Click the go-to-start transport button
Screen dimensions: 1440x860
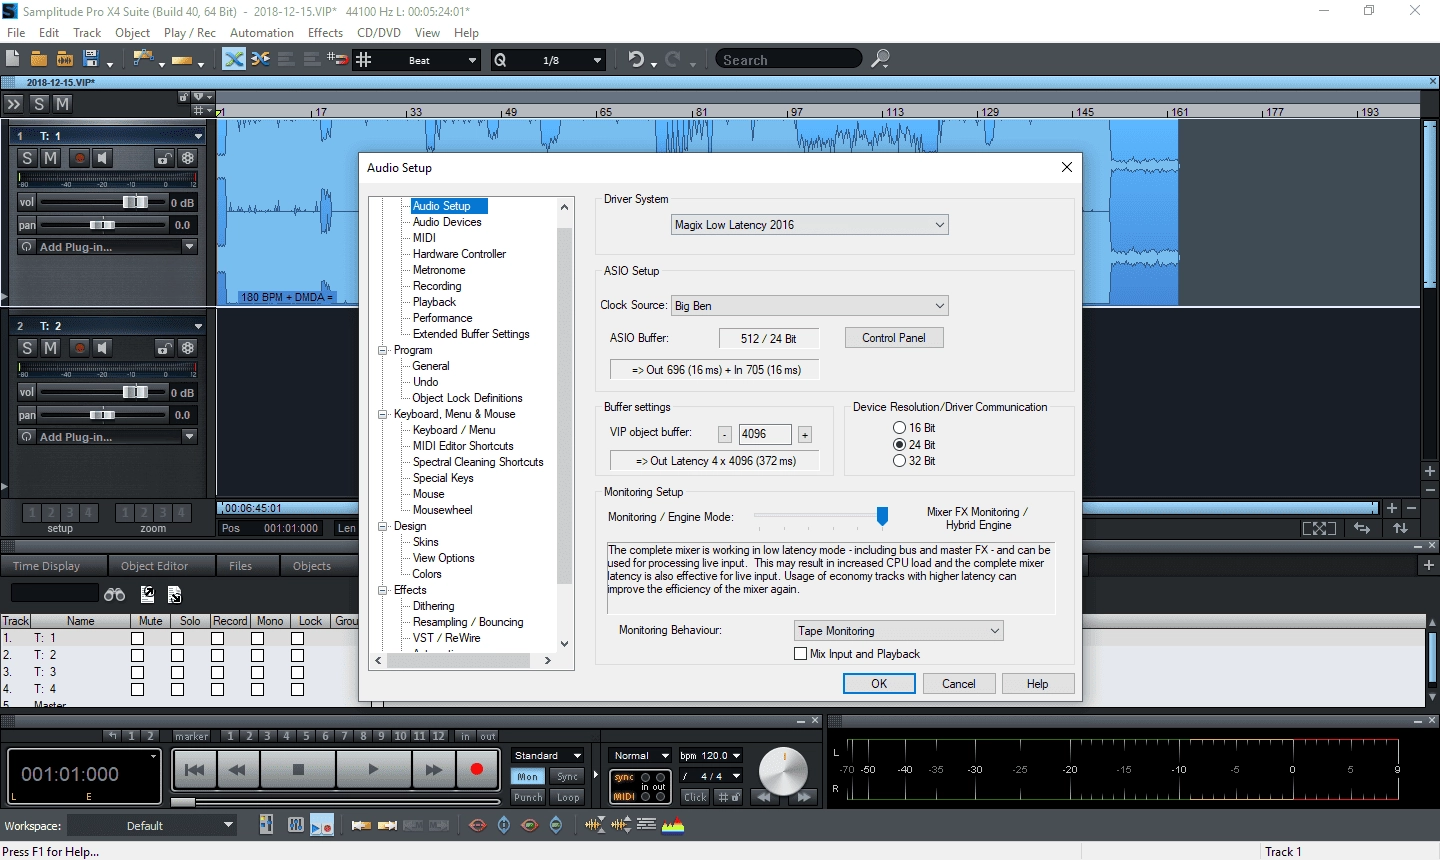[195, 769]
